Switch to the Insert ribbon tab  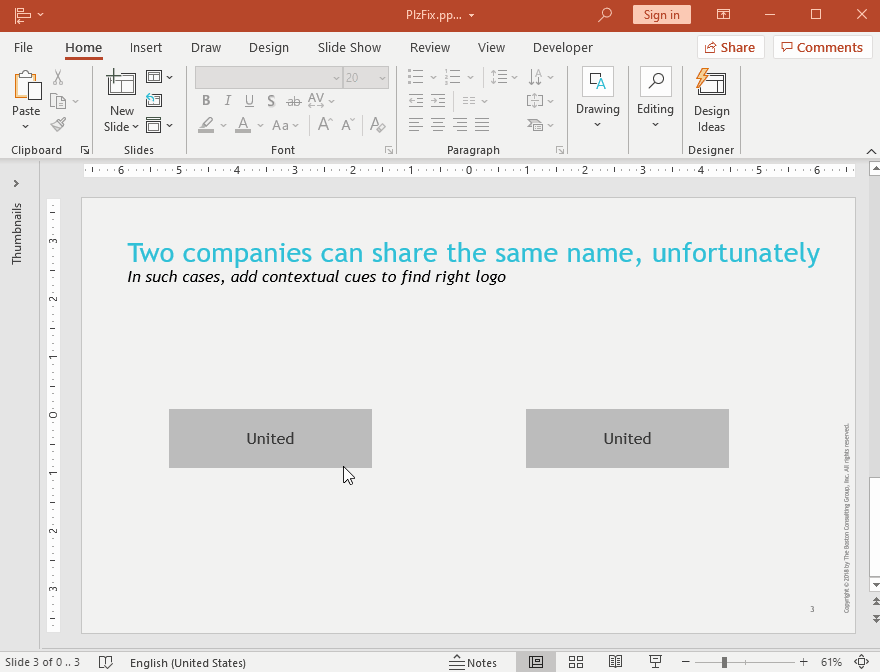[x=146, y=47]
